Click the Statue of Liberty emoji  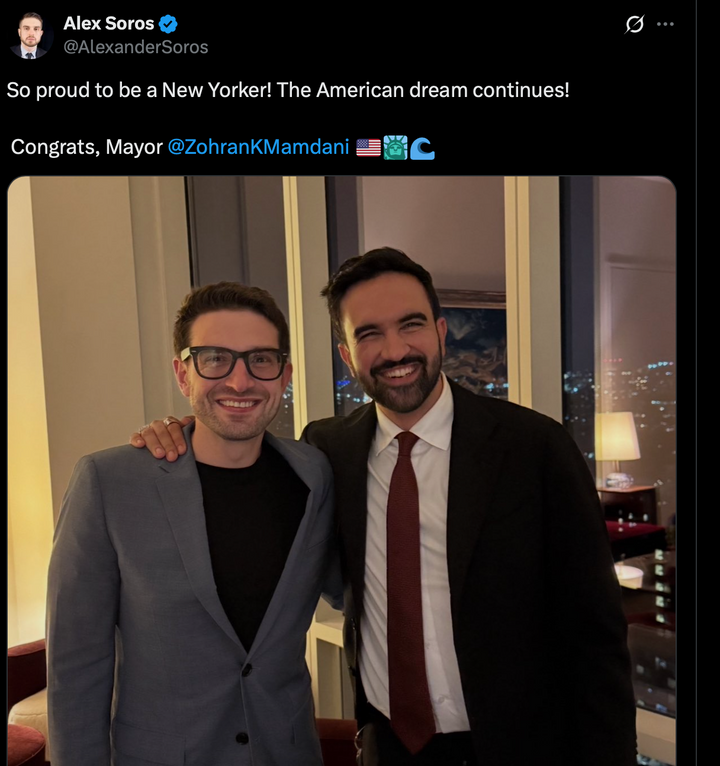coord(395,148)
